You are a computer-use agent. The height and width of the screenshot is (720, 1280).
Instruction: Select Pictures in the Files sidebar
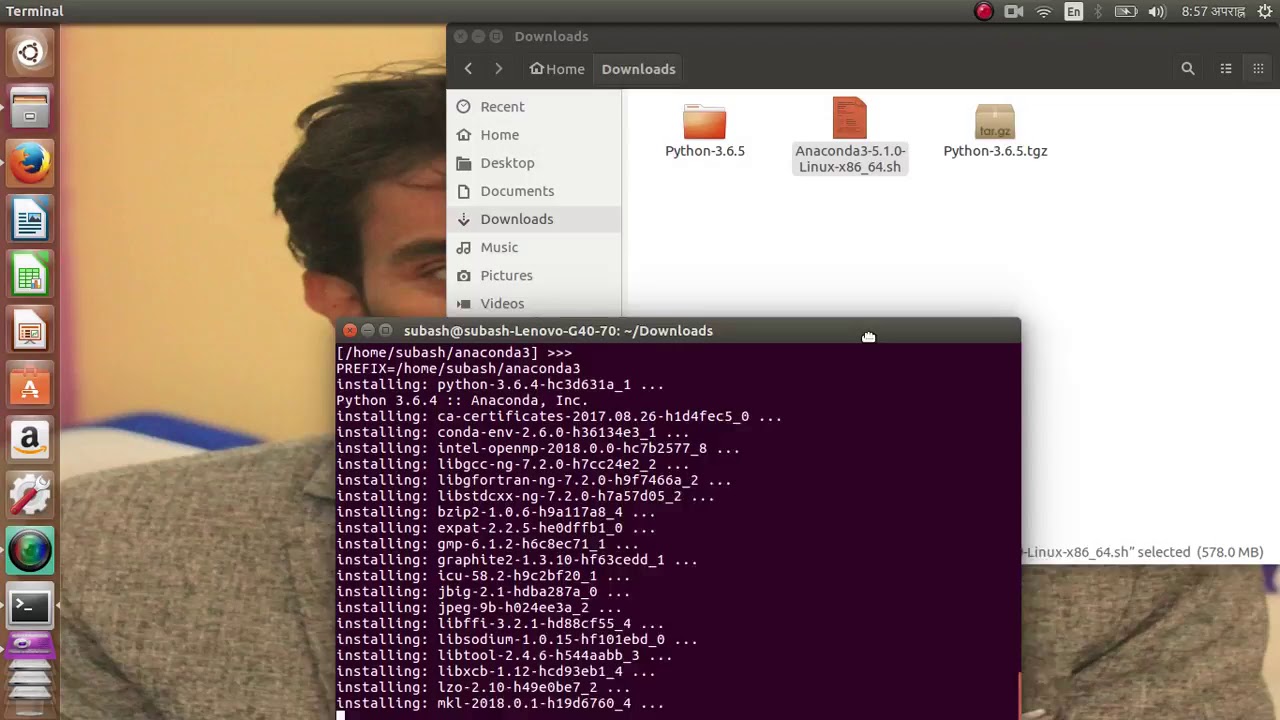[534, 275]
